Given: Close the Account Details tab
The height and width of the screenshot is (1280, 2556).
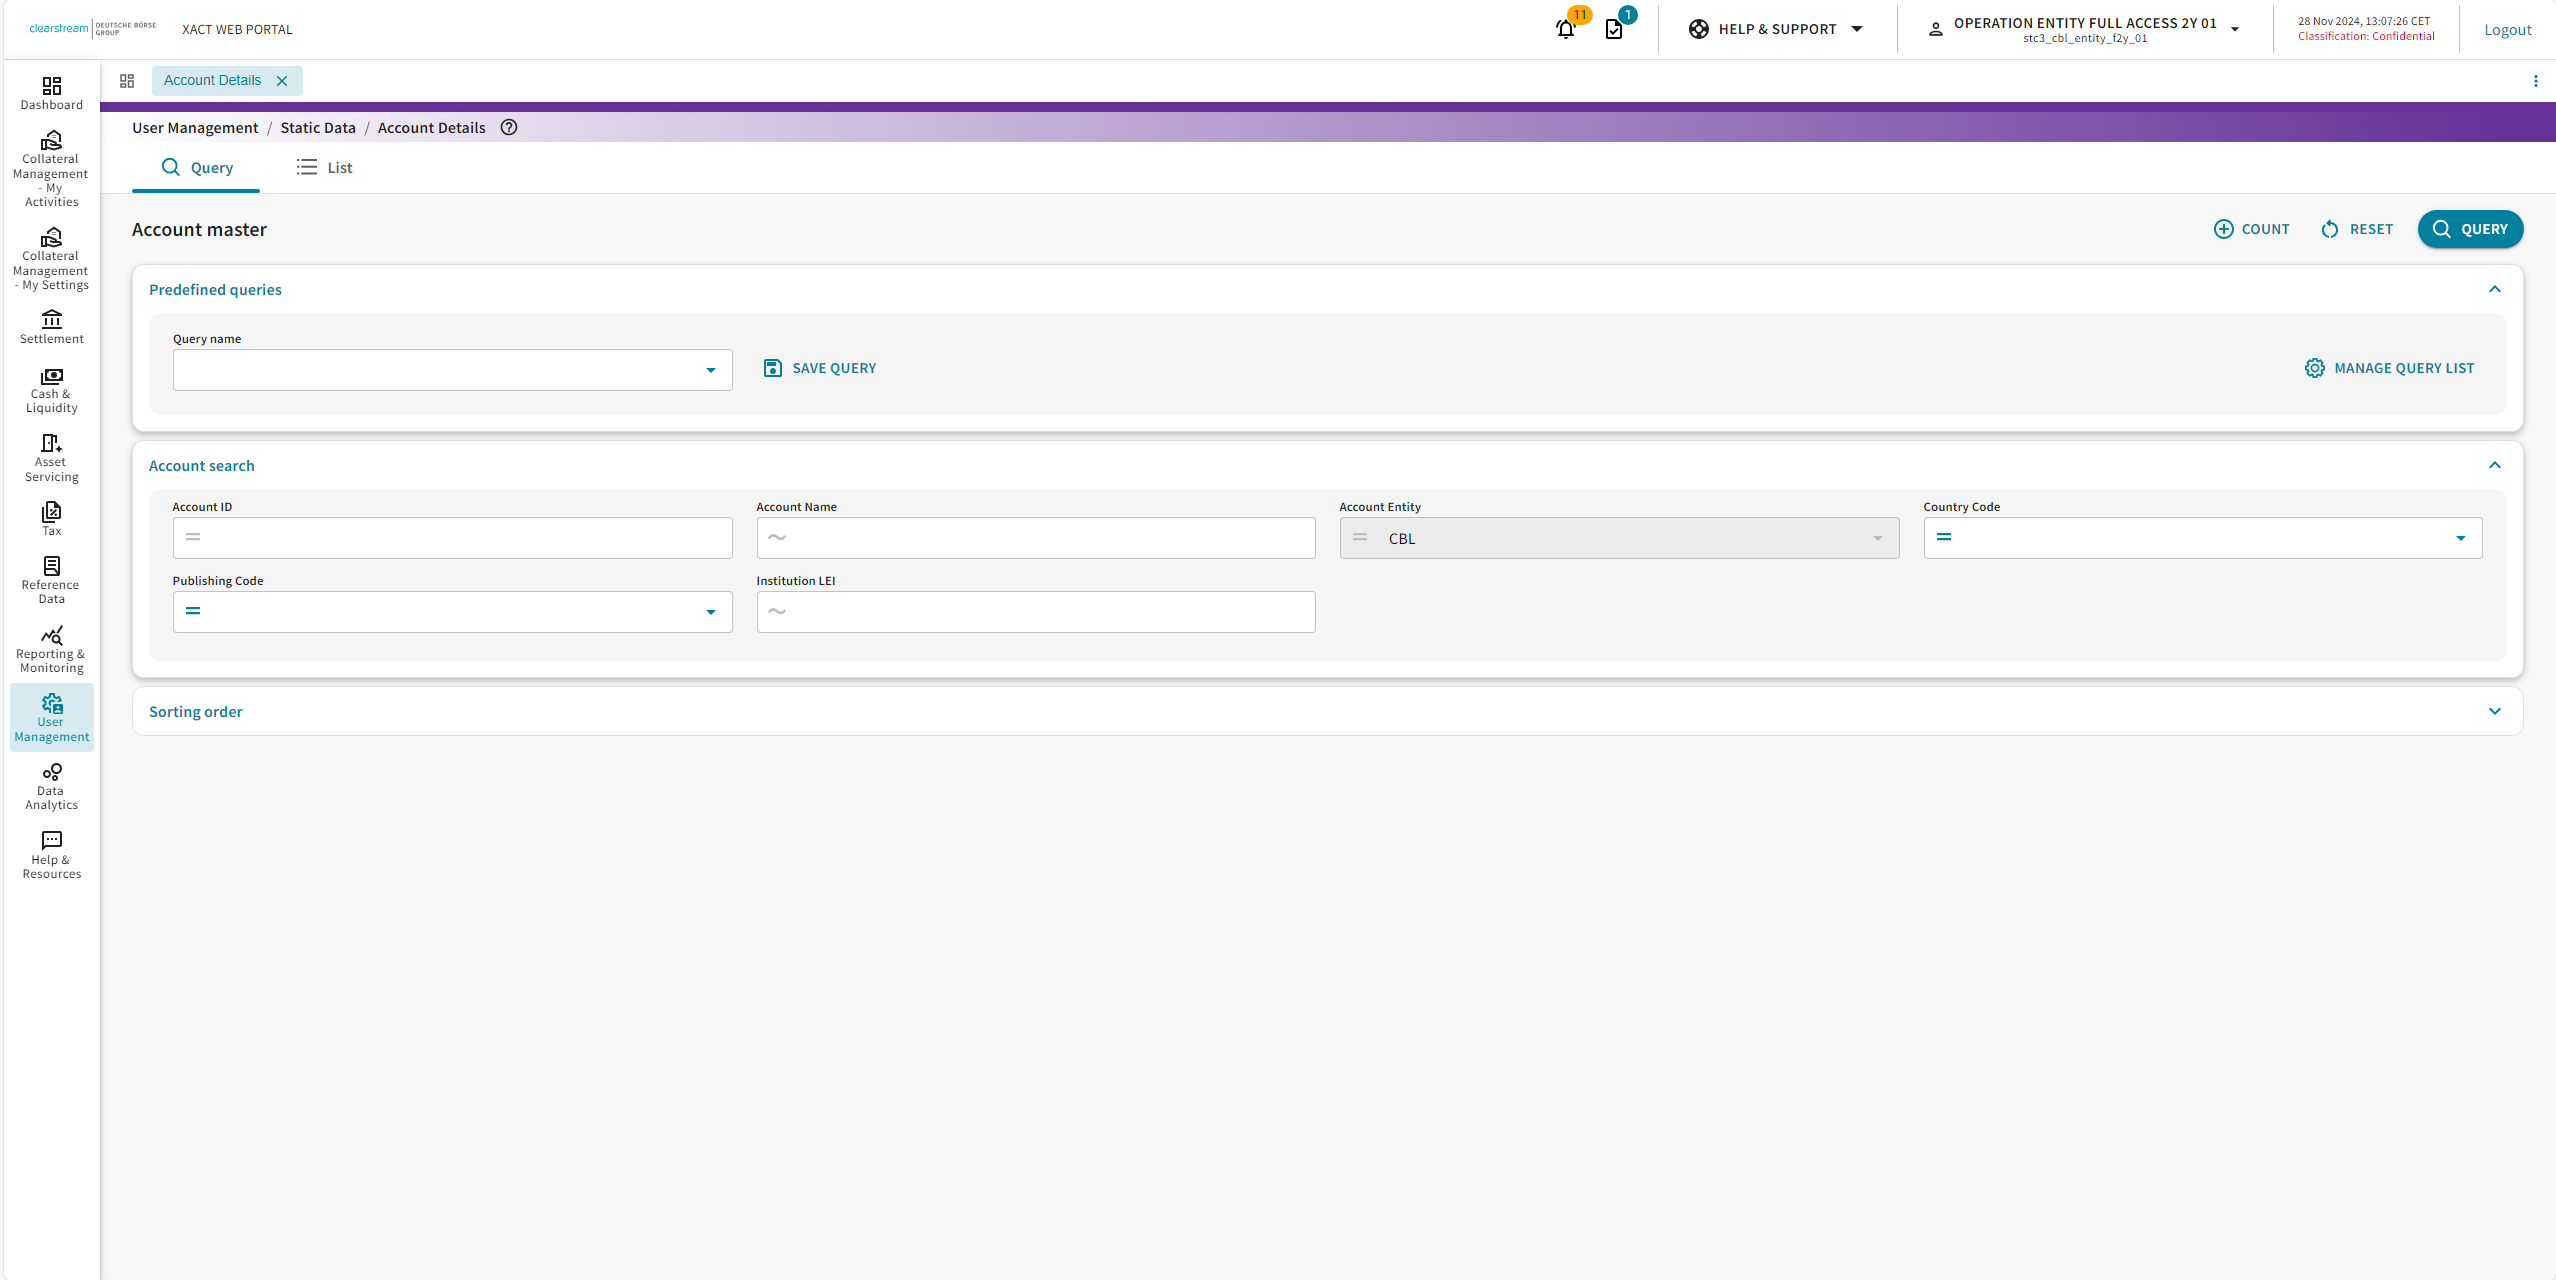Looking at the screenshot, I should (282, 81).
